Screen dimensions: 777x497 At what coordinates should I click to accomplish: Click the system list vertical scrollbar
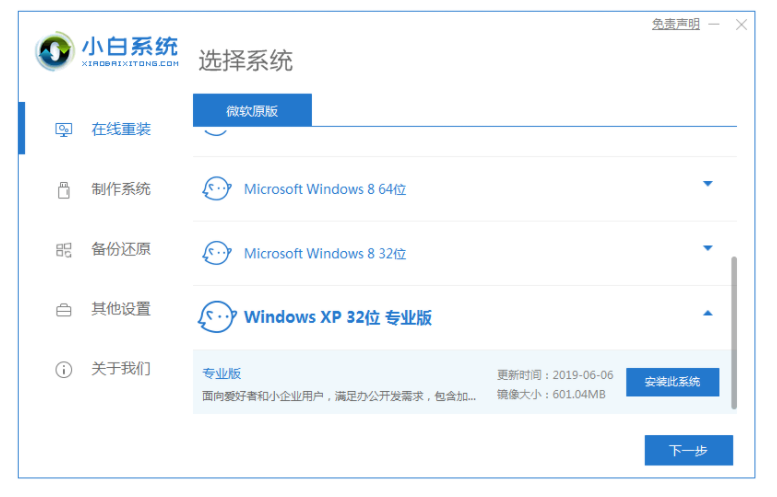733,330
